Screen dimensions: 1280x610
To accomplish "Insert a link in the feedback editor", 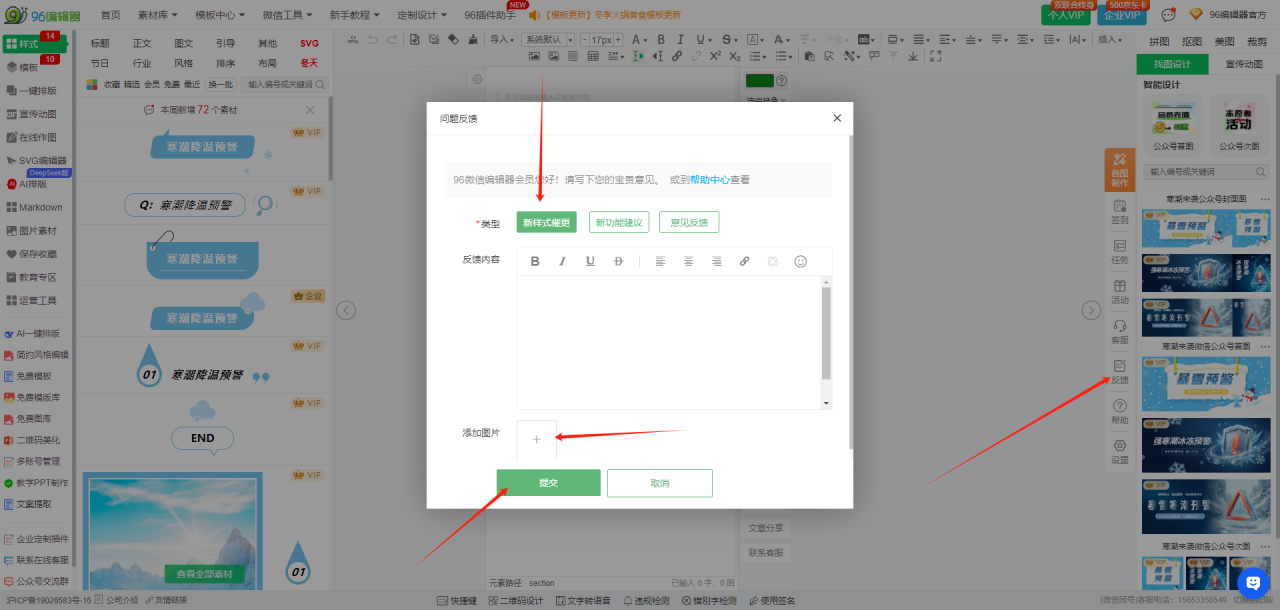I will [744, 261].
